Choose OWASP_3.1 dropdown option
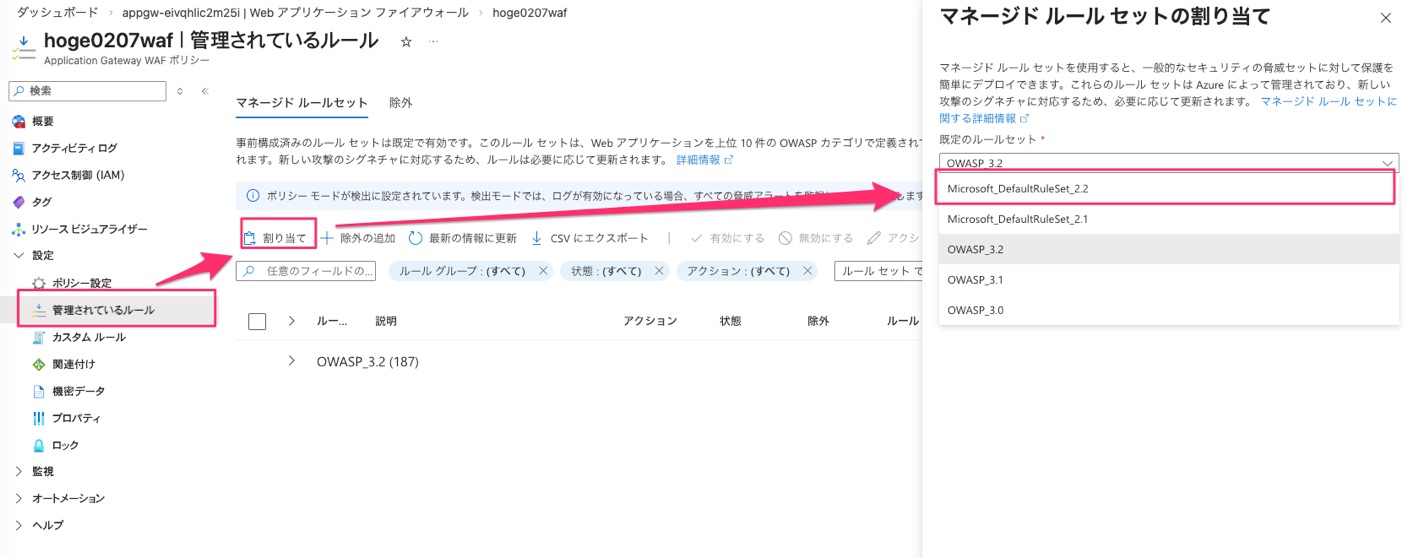1408x558 pixels. tap(1168, 280)
